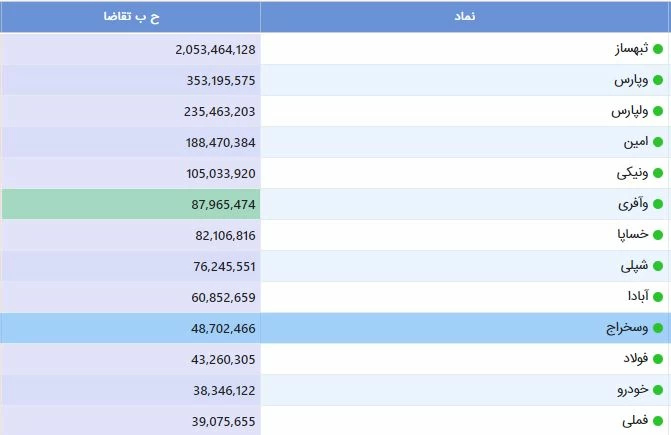
Task: Click the green dot next to فملی
Action: (657, 421)
